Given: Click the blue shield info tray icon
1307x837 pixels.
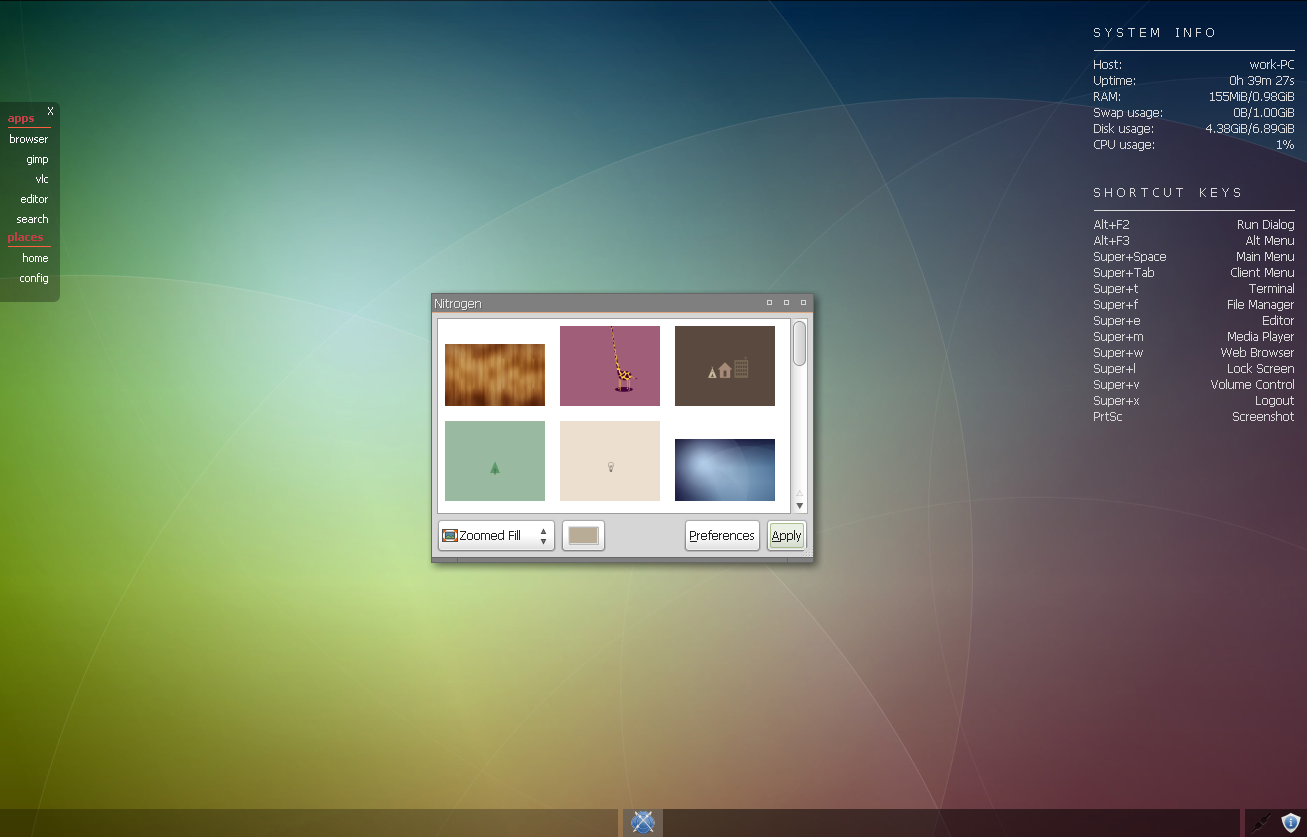Looking at the screenshot, I should (1290, 822).
